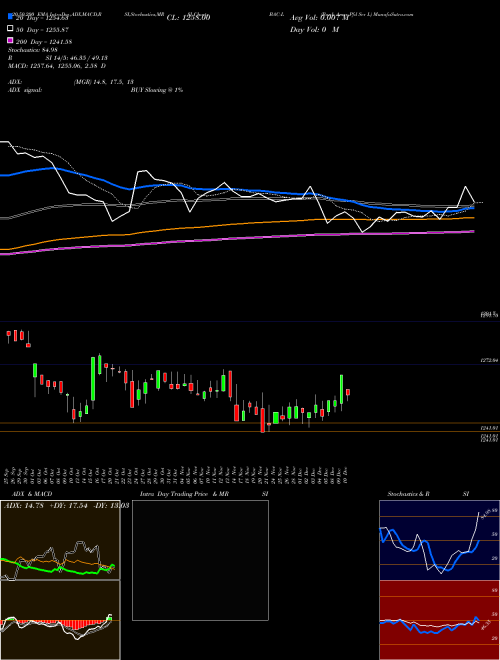Click the magenta 200 Day legend swatch
Viewport: 500px width, 660px height.
[x=10, y=40]
